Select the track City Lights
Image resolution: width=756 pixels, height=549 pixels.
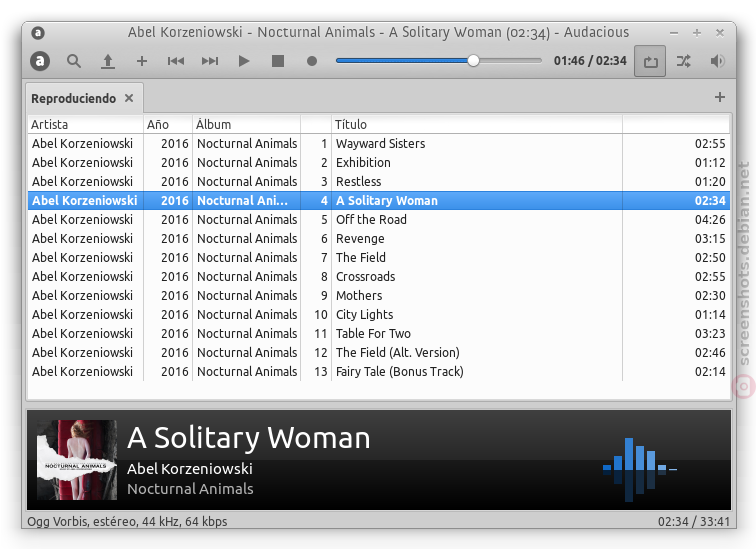click(x=379, y=315)
